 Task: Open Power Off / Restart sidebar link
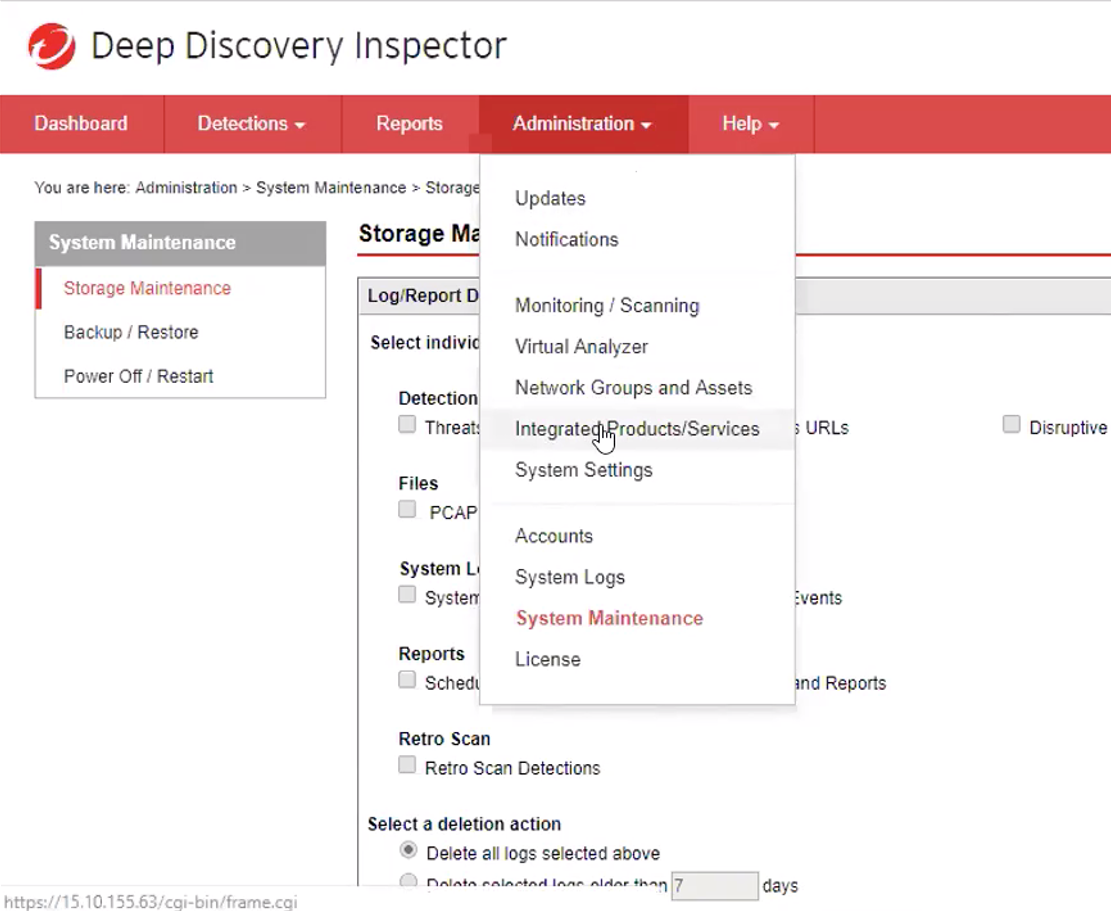pos(138,376)
